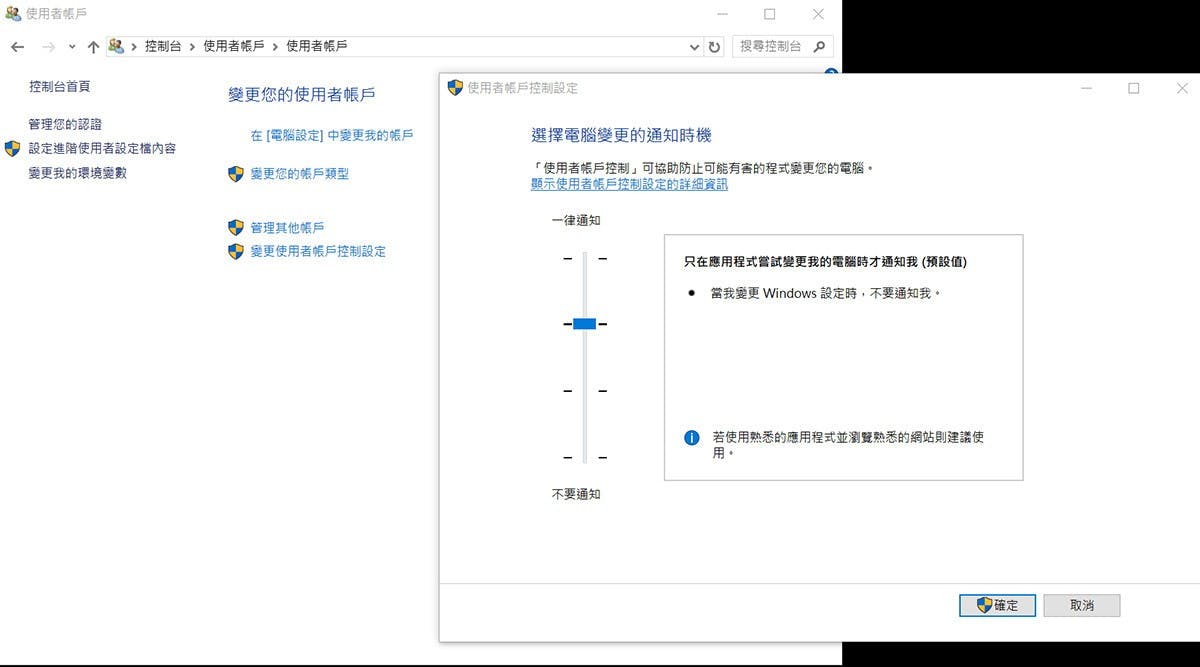Click the users icon in Control Panel title bar
Viewport: 1200px width, 667px height.
(x=13, y=14)
